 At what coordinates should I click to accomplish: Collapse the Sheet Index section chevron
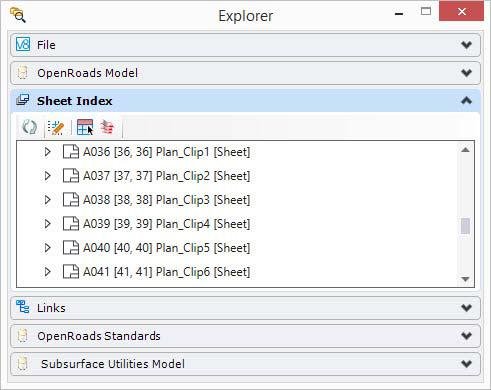click(x=466, y=100)
